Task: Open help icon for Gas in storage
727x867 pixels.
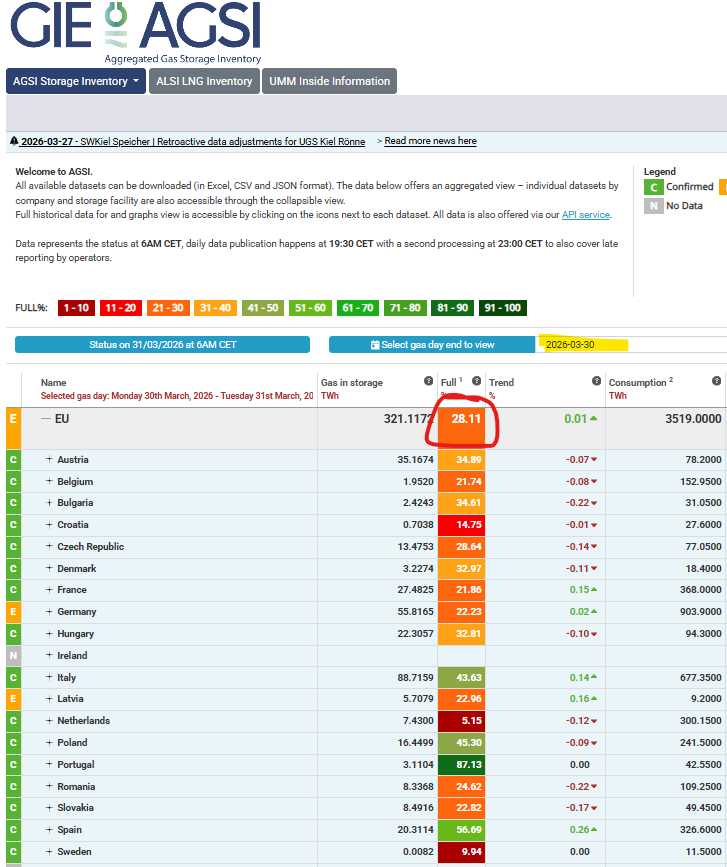Action: 428,381
